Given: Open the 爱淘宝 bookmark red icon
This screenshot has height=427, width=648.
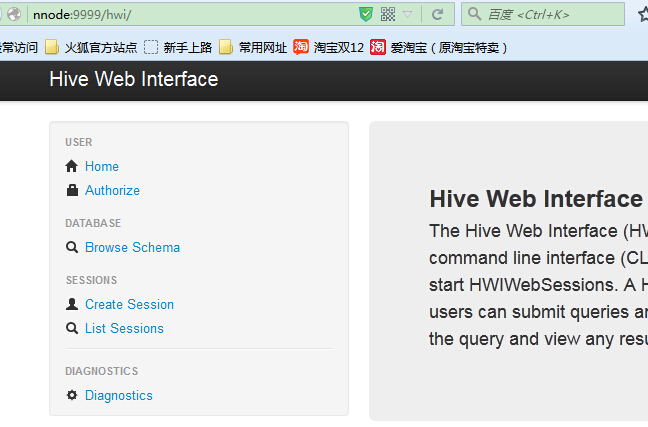Looking at the screenshot, I should pyautogui.click(x=378, y=47).
